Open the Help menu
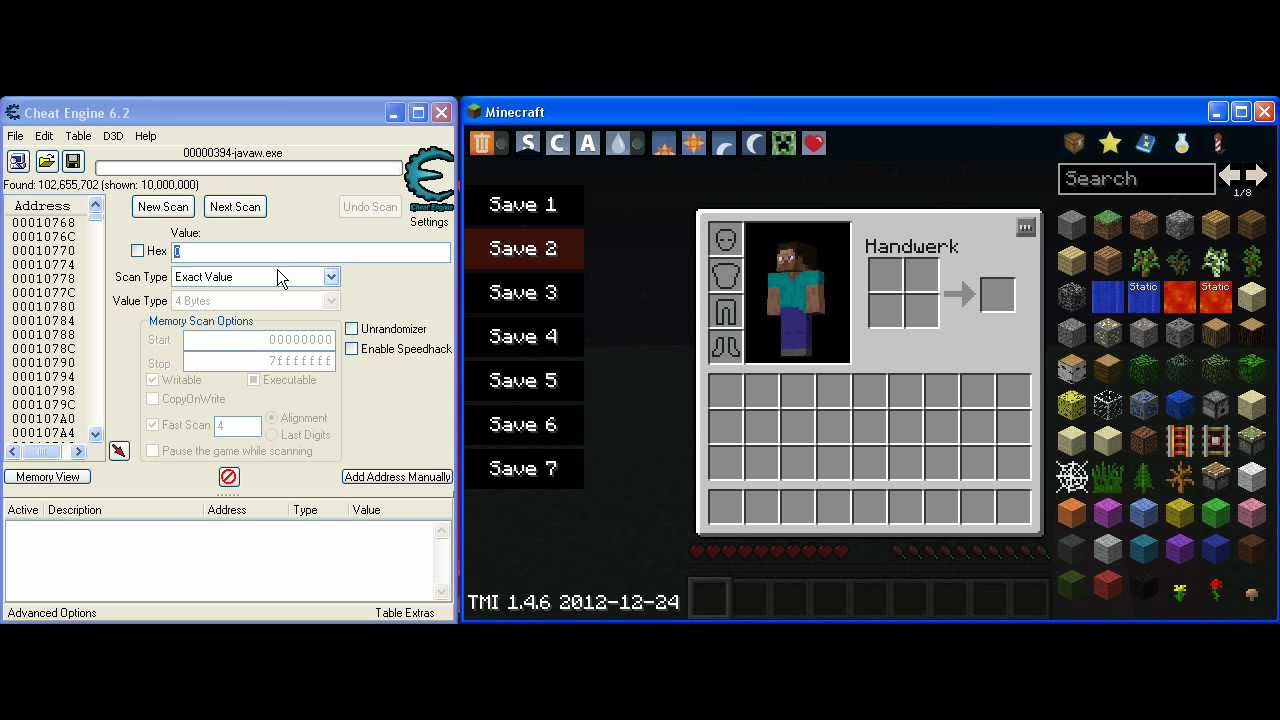1280x720 pixels. pos(146,136)
